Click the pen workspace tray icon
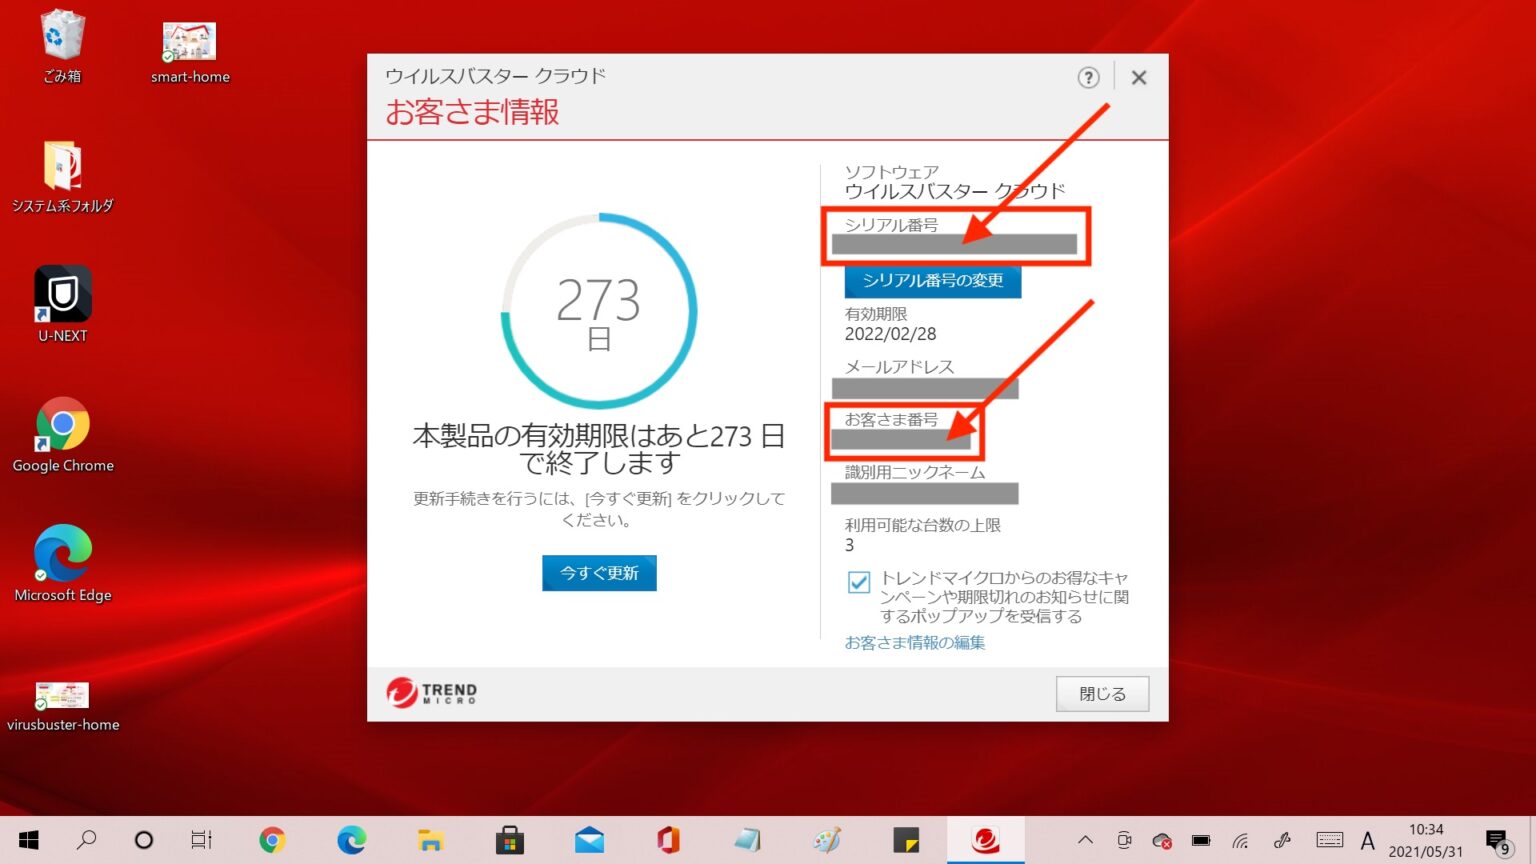 click(x=1283, y=840)
